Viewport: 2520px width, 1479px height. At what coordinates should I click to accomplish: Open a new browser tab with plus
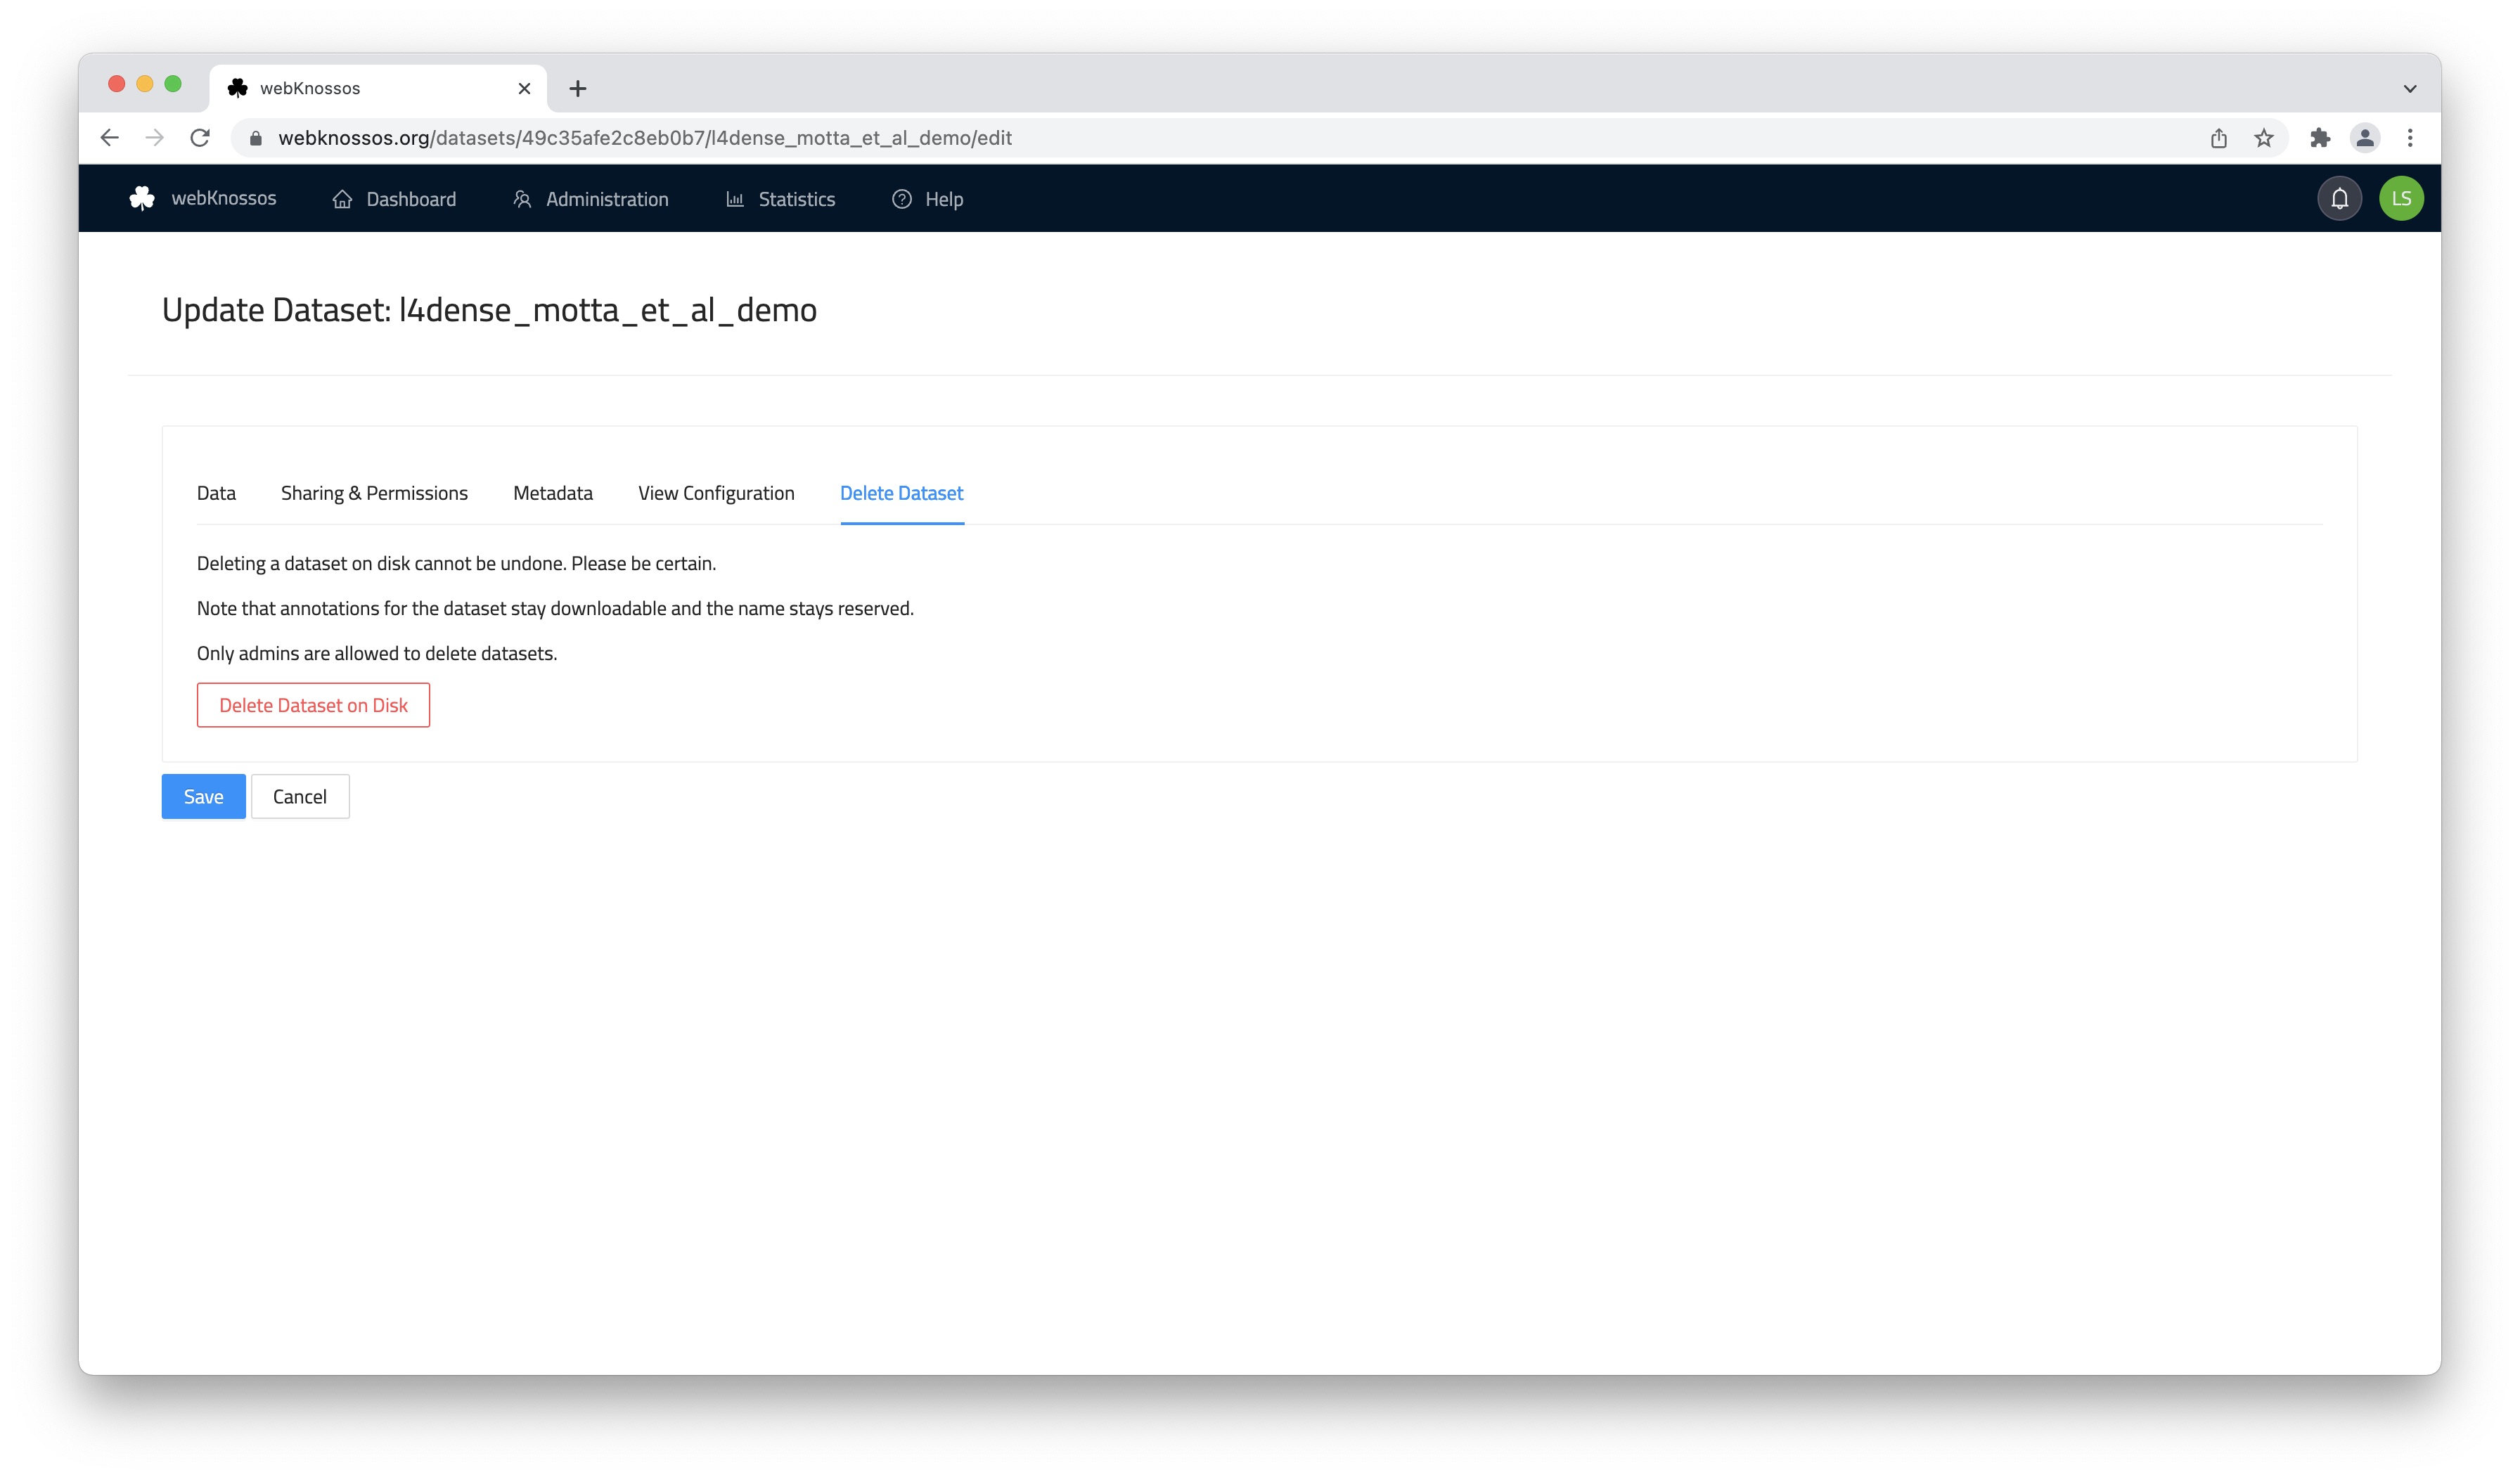(x=578, y=88)
